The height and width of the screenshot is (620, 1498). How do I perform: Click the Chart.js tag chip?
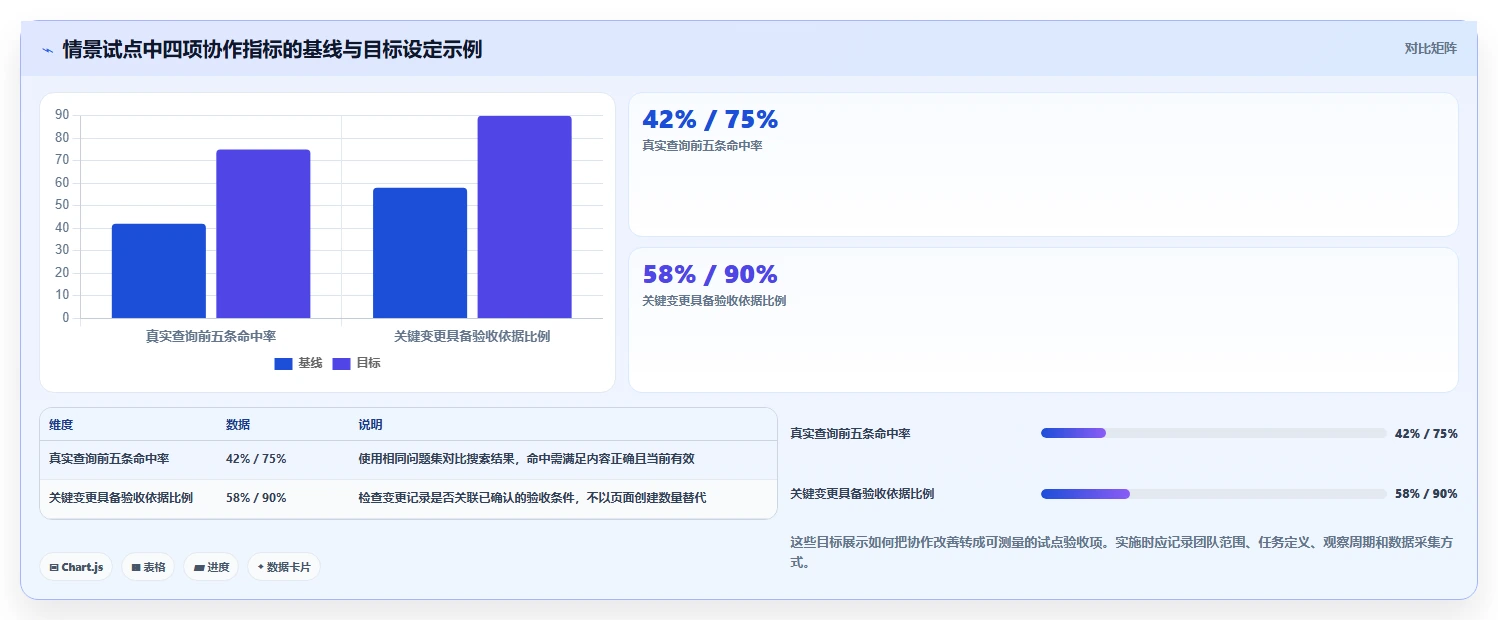click(x=76, y=567)
